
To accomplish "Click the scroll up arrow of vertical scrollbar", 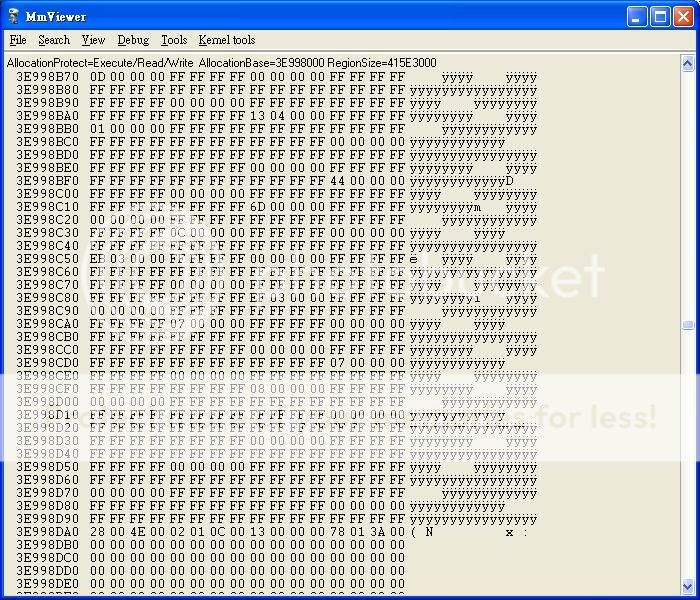I will click(688, 62).
